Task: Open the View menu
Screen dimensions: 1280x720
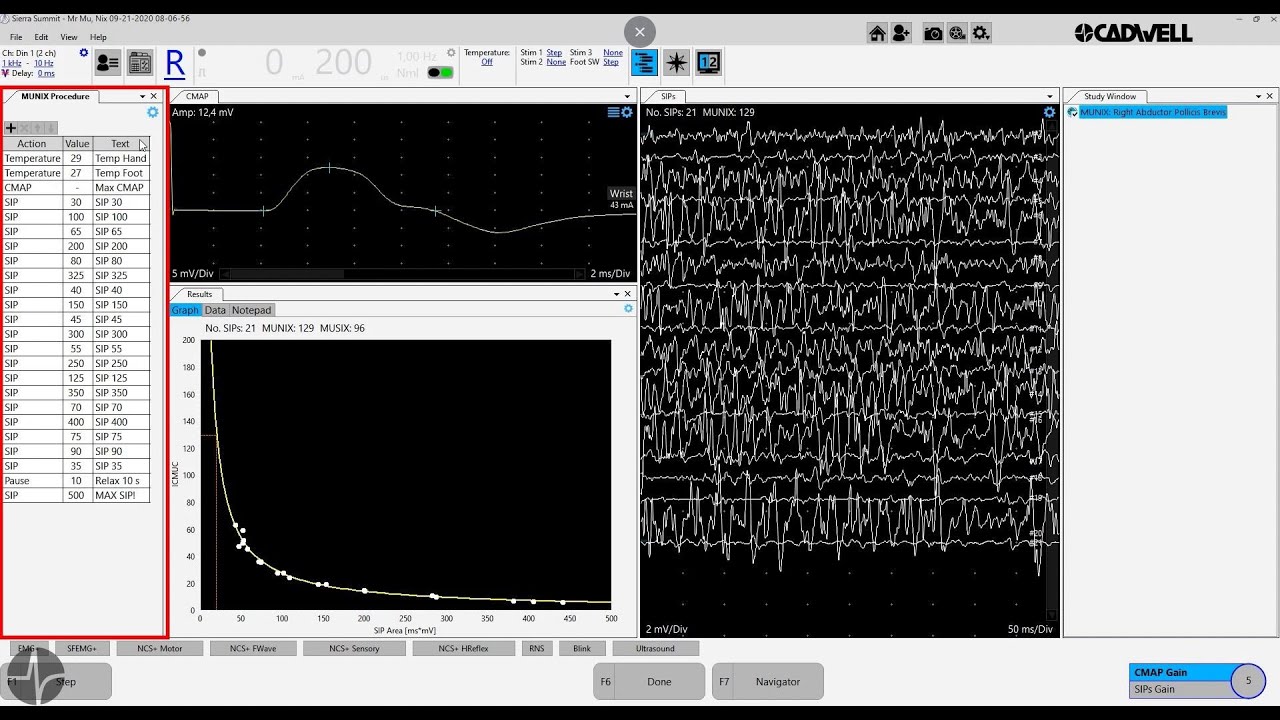Action: (69, 37)
